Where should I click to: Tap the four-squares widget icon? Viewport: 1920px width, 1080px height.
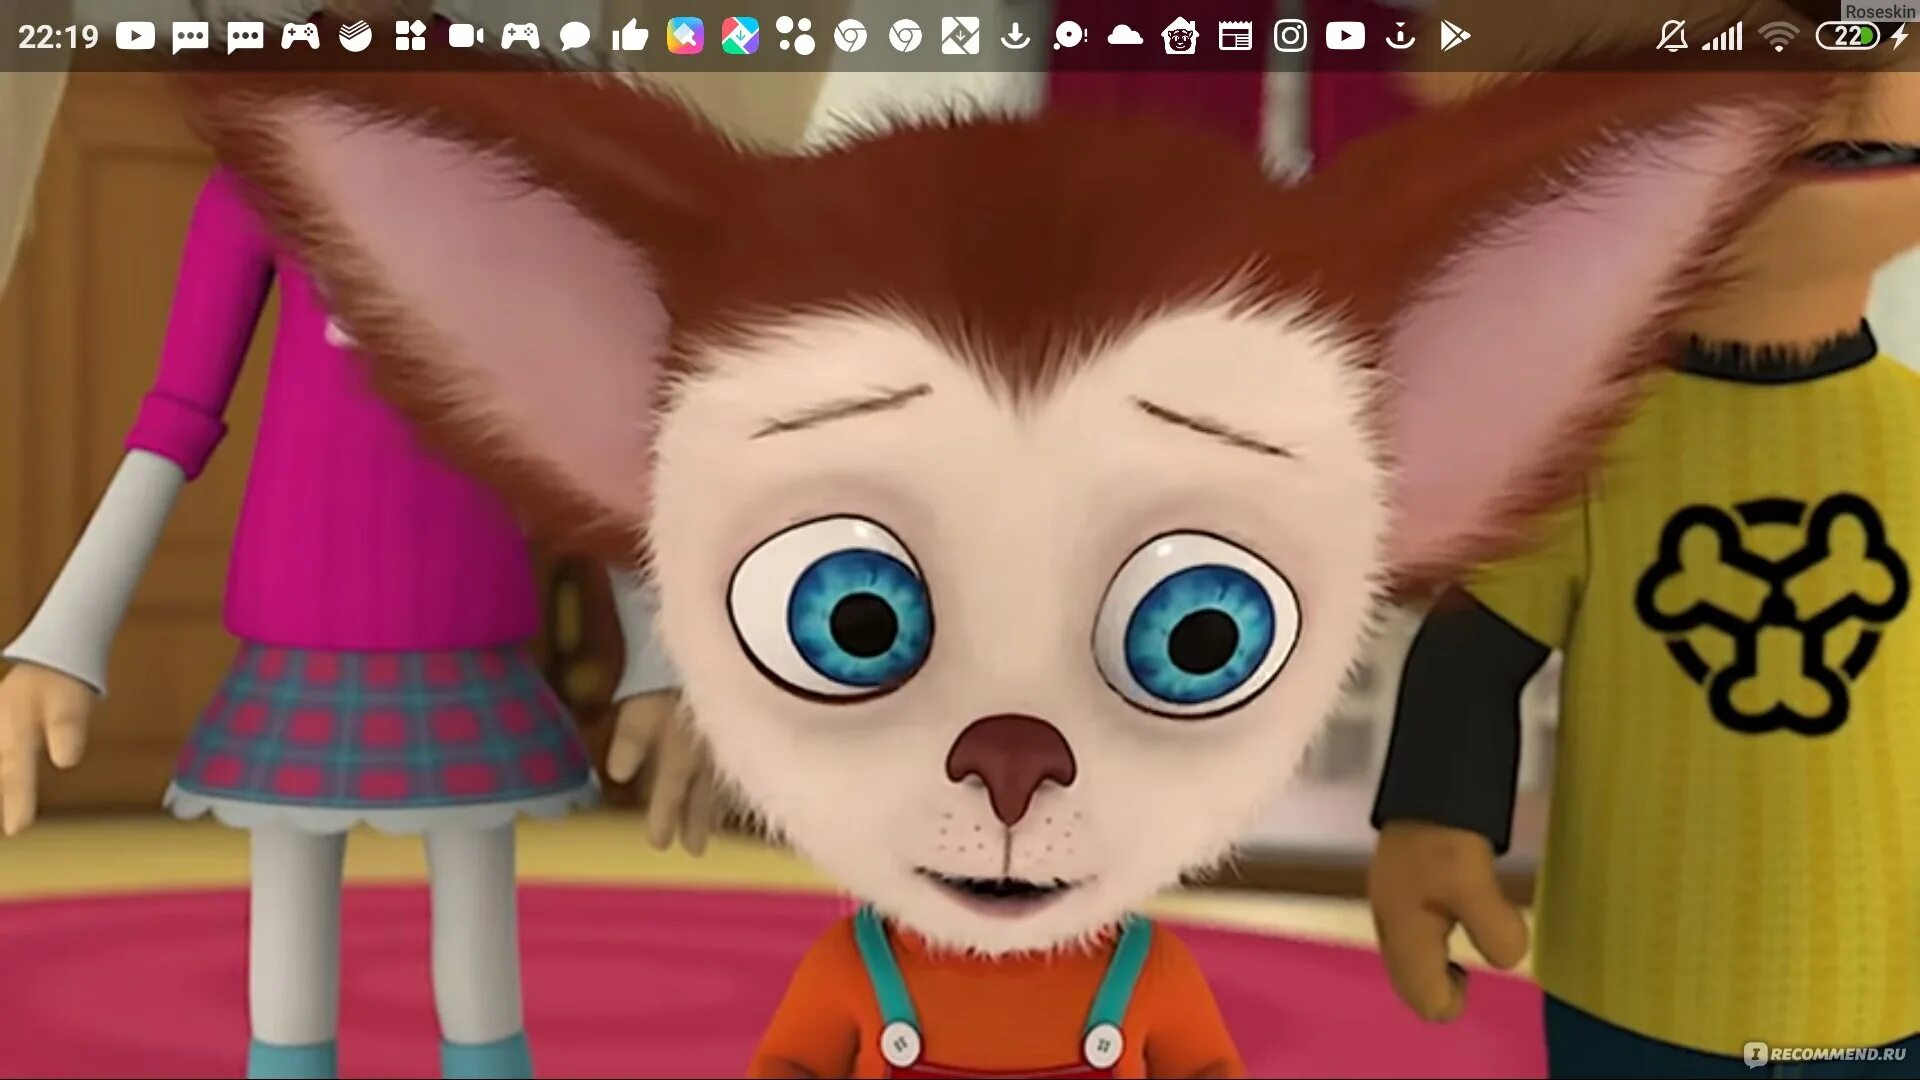pyautogui.click(x=410, y=37)
